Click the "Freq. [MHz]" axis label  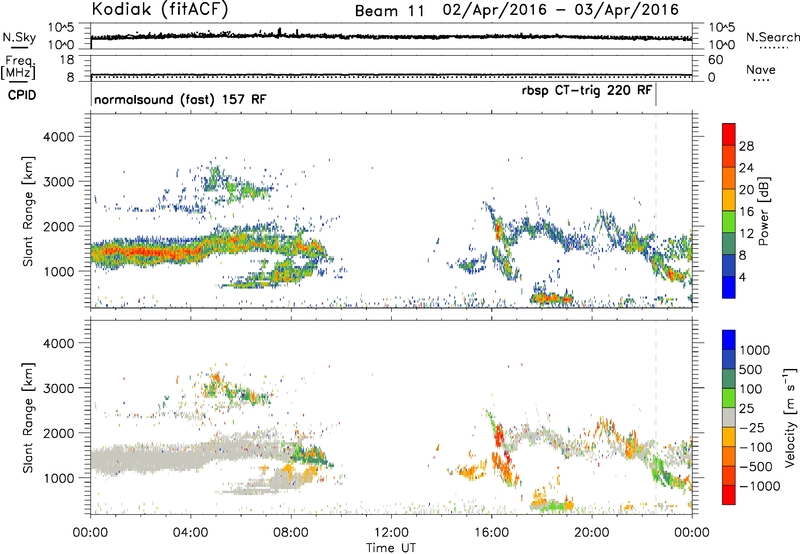coord(18,68)
